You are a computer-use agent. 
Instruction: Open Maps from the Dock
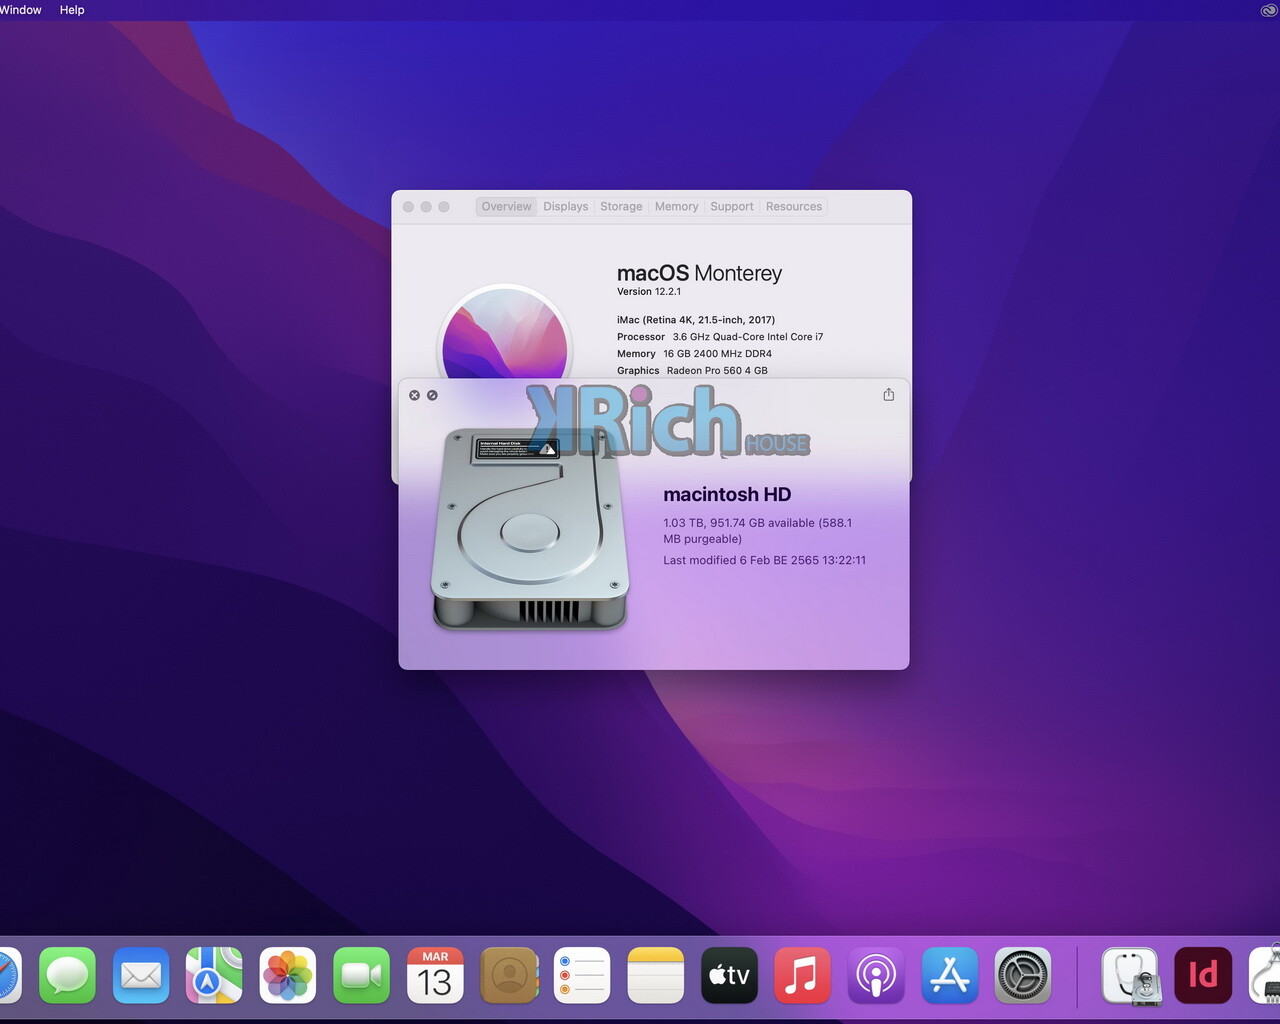click(214, 975)
